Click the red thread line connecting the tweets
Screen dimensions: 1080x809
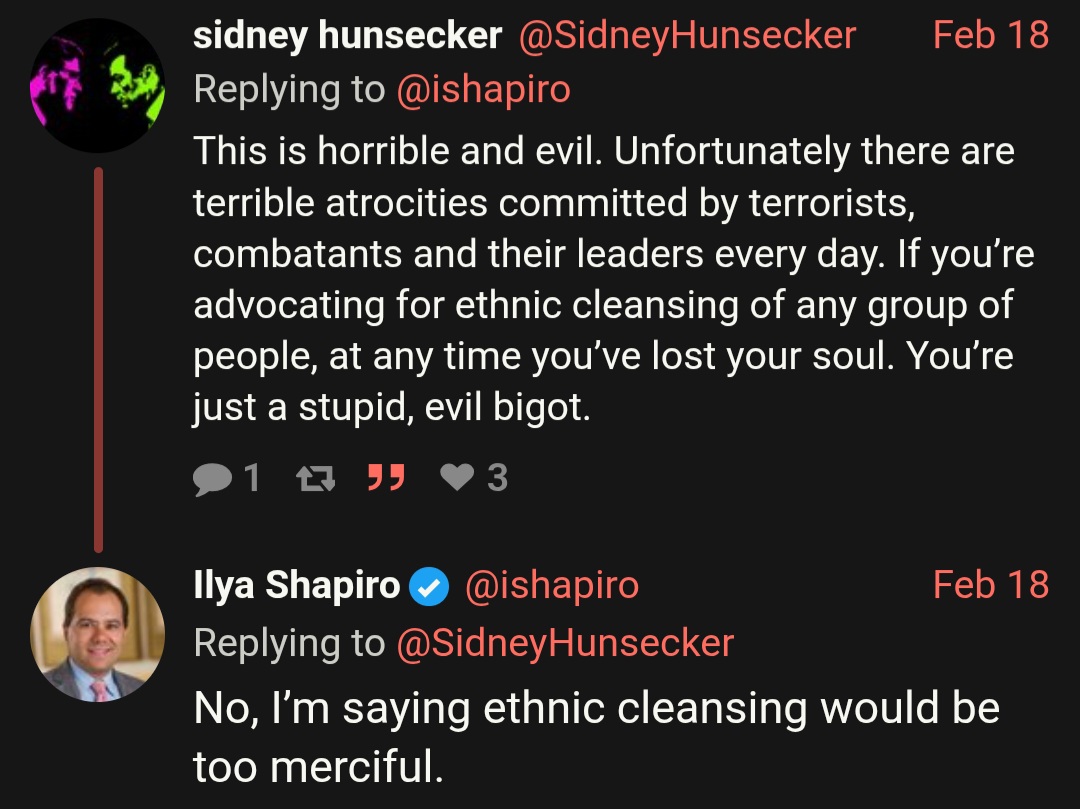pos(98,359)
